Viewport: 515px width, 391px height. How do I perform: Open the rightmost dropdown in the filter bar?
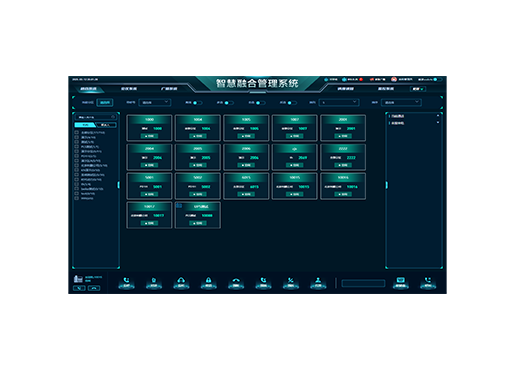point(401,102)
